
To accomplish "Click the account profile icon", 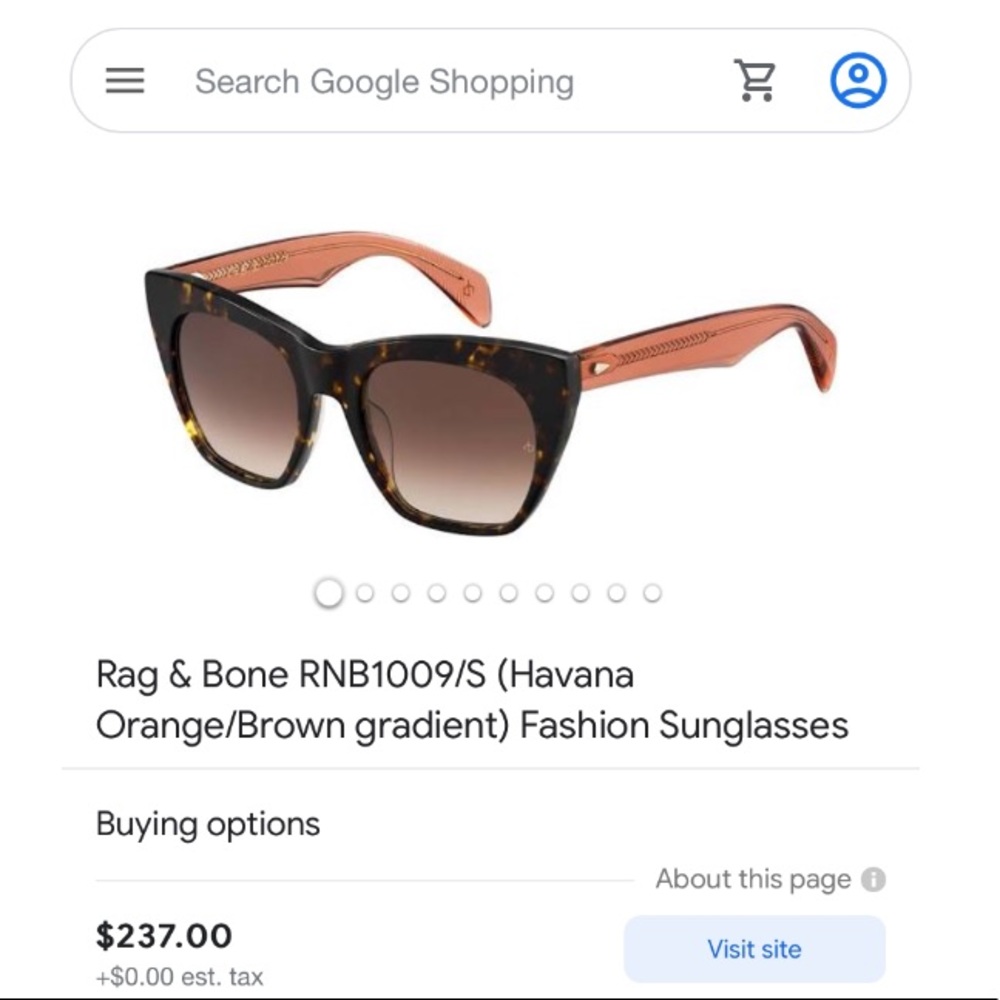I will [x=857, y=79].
